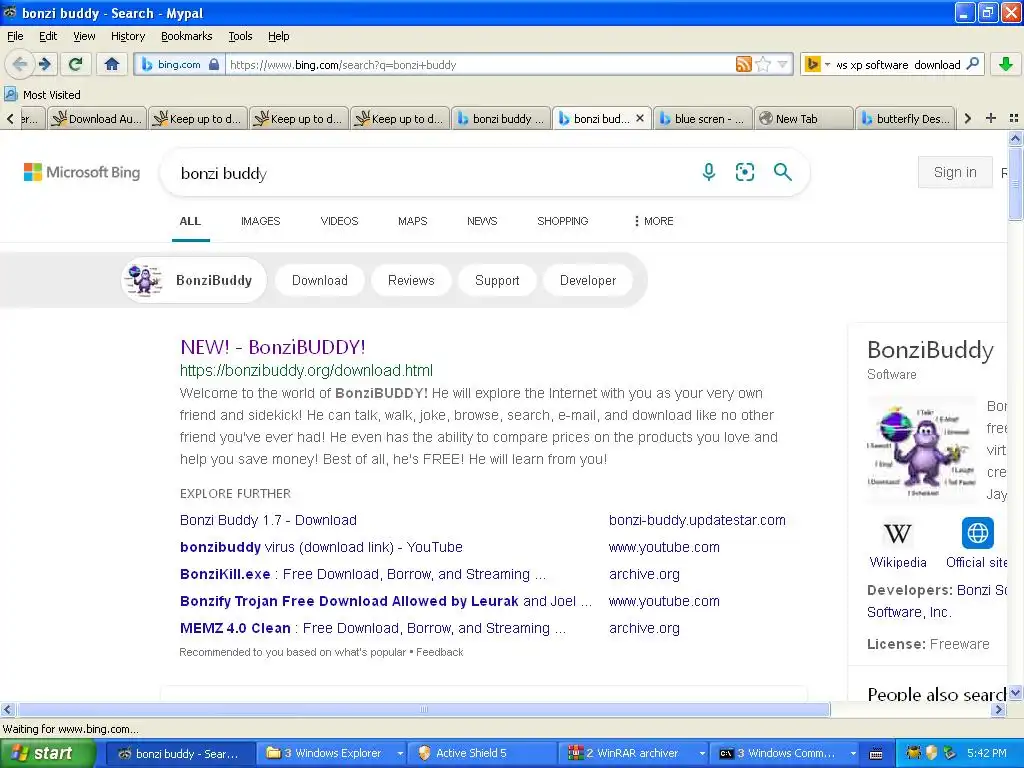Select the IMAGES search category
This screenshot has height=768, width=1024.
point(260,221)
